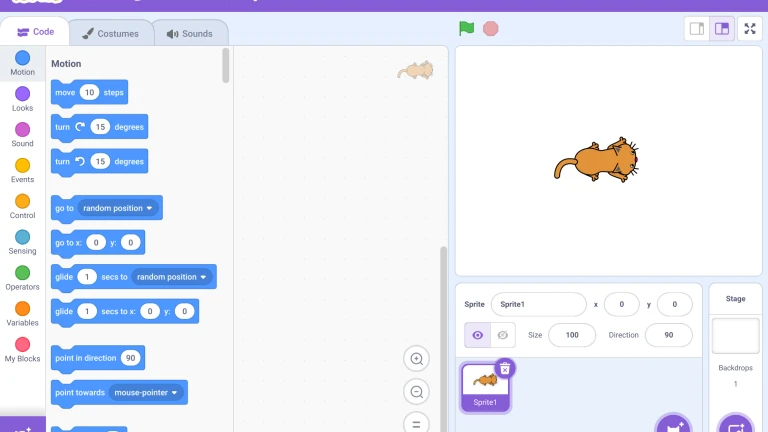Click the workspace vertical scrollbar

[443, 338]
